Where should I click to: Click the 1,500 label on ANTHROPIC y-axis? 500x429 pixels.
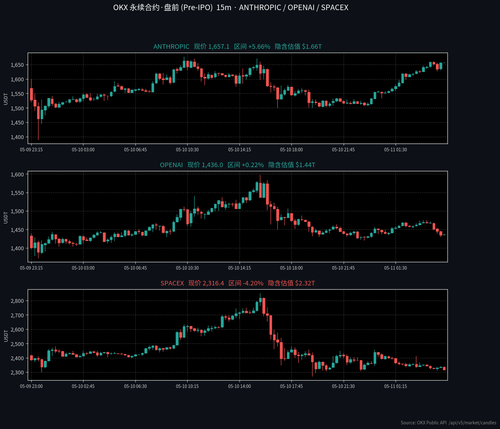(x=18, y=108)
